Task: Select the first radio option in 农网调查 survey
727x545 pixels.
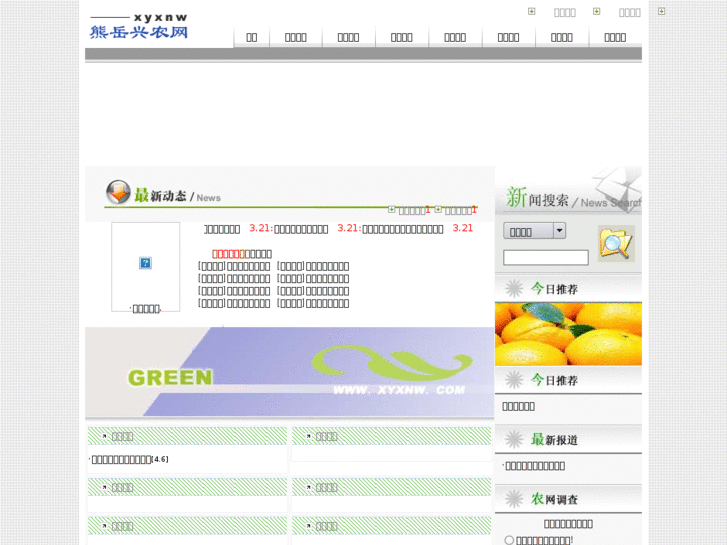Action: point(509,540)
